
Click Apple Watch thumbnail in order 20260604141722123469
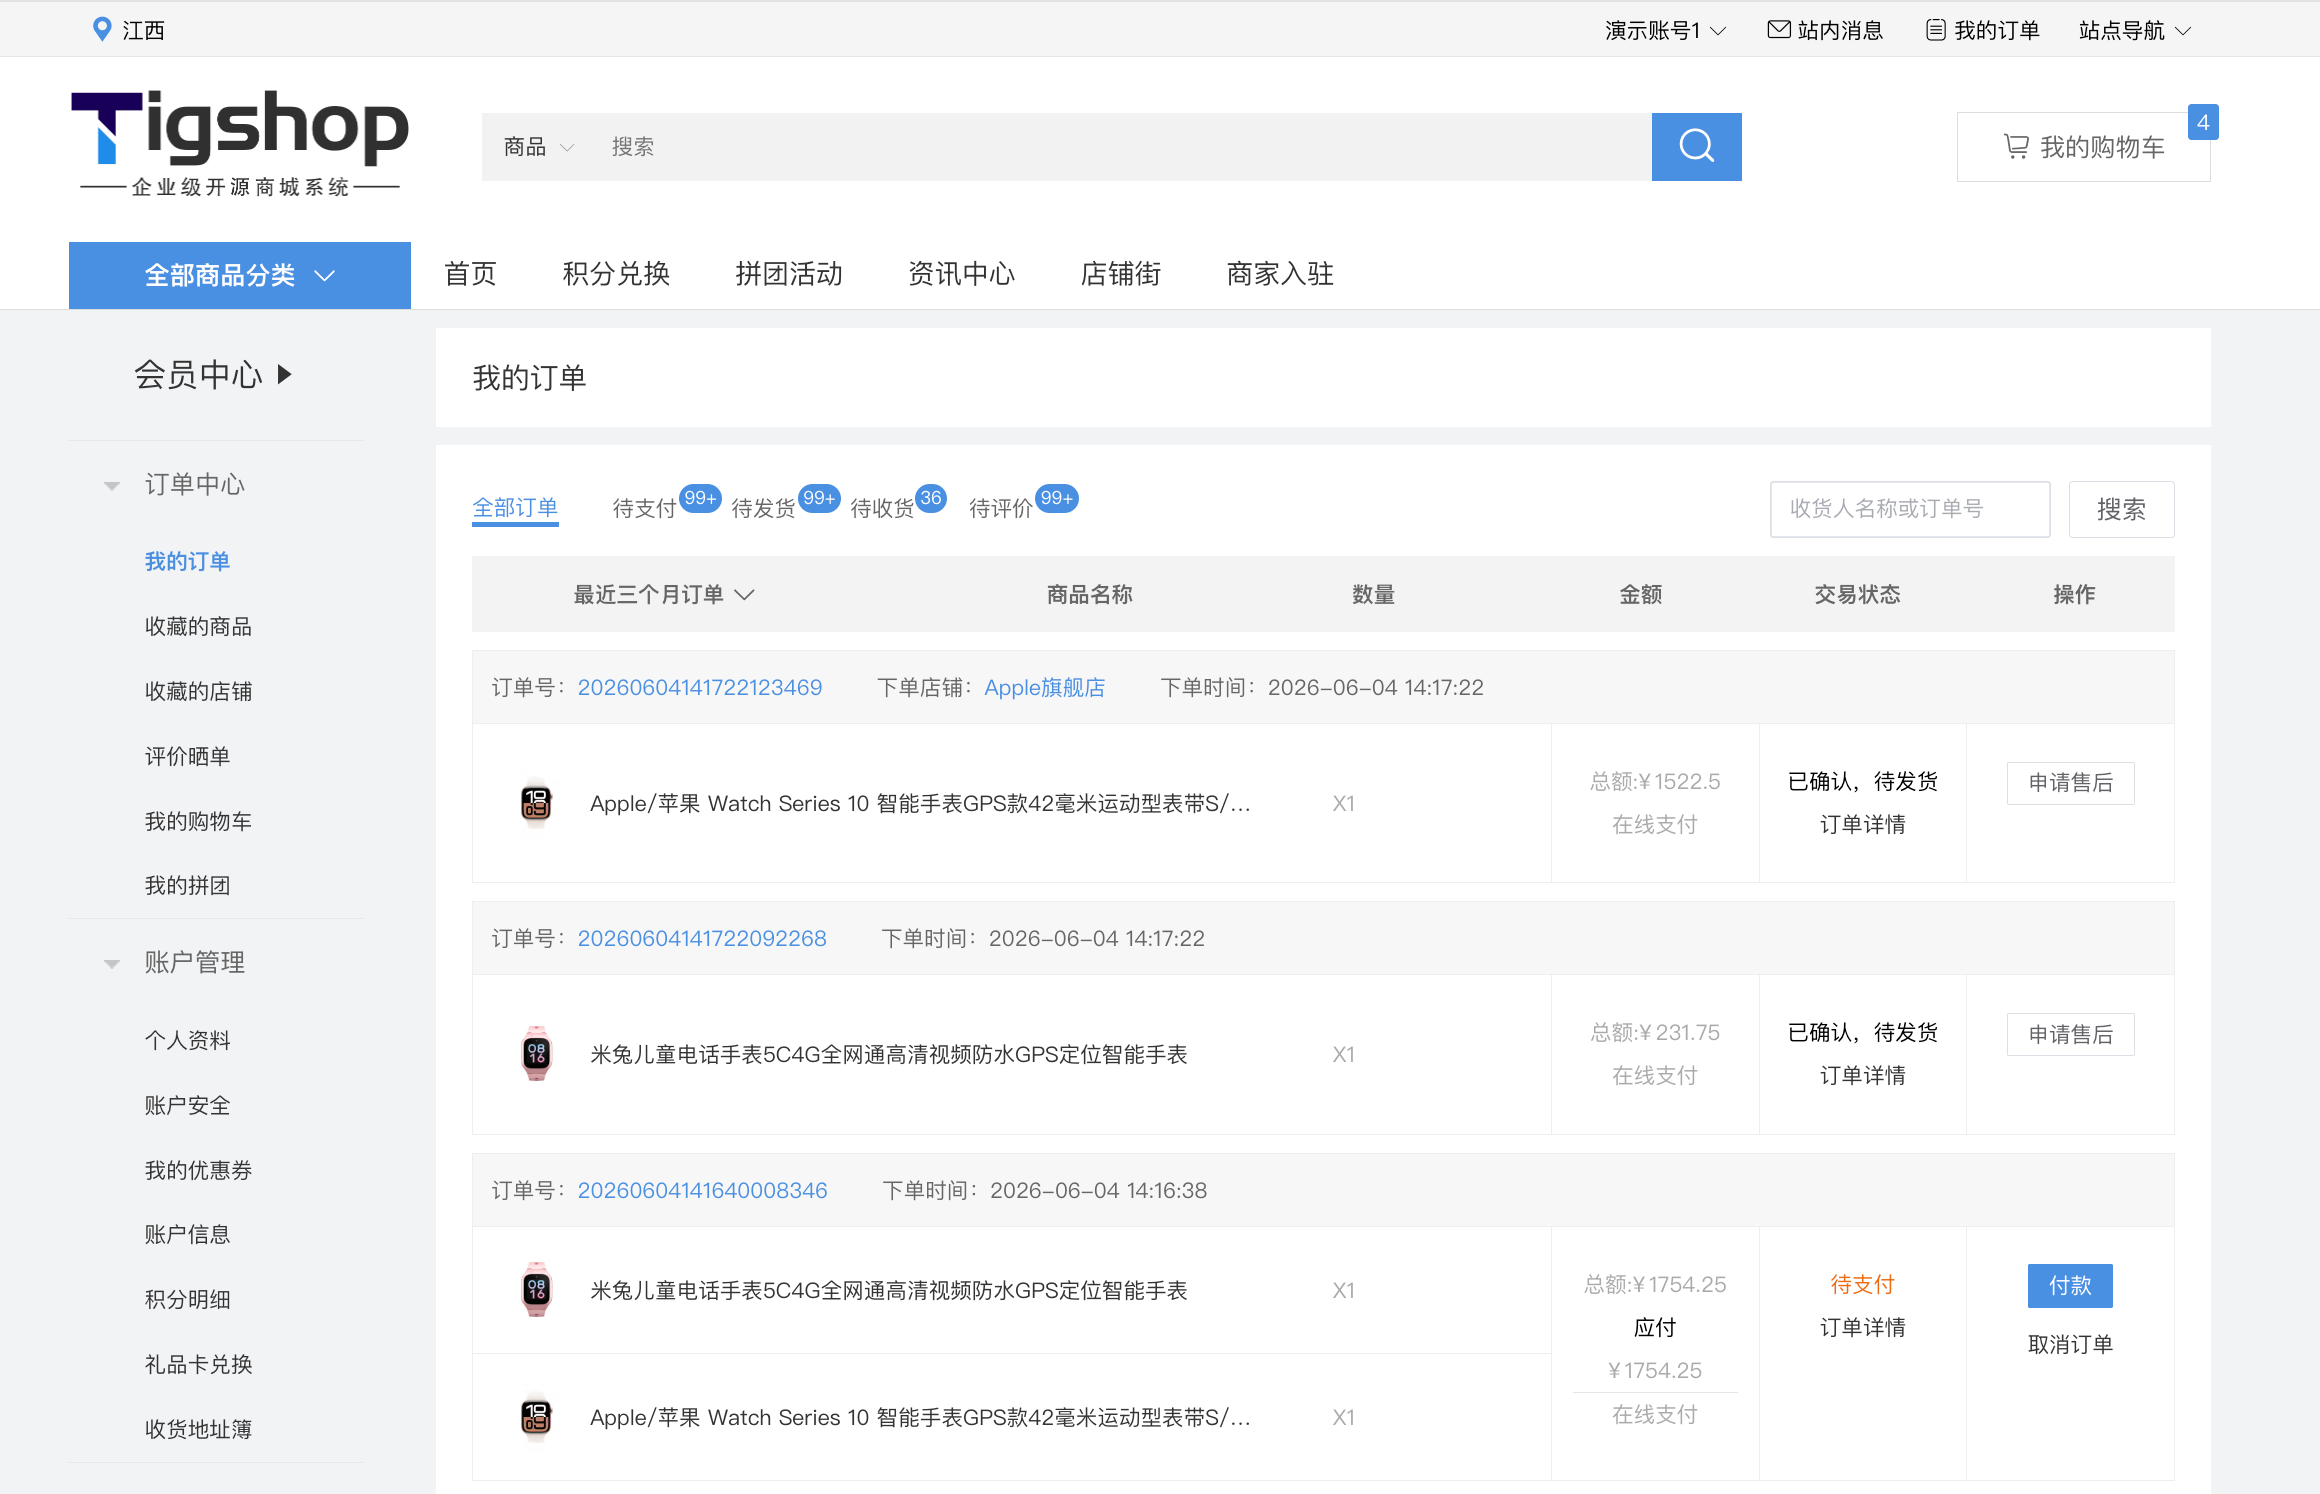coord(536,803)
